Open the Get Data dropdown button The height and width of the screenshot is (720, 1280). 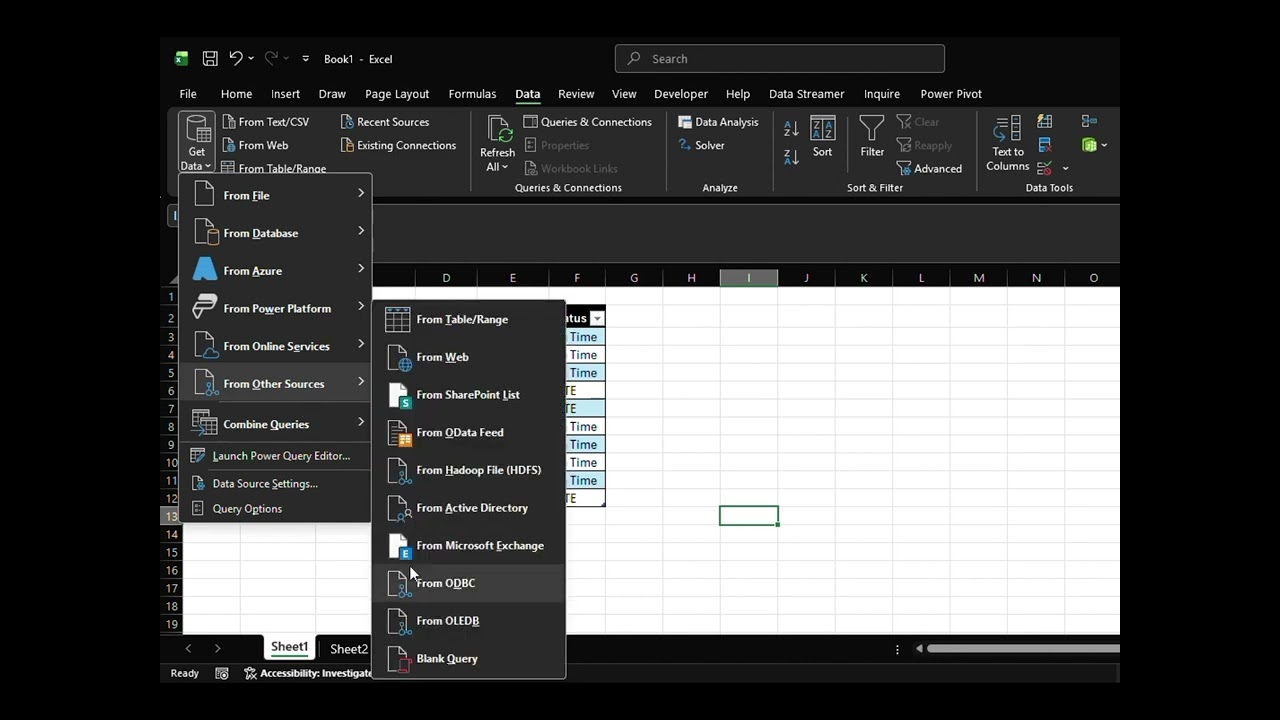click(x=196, y=144)
